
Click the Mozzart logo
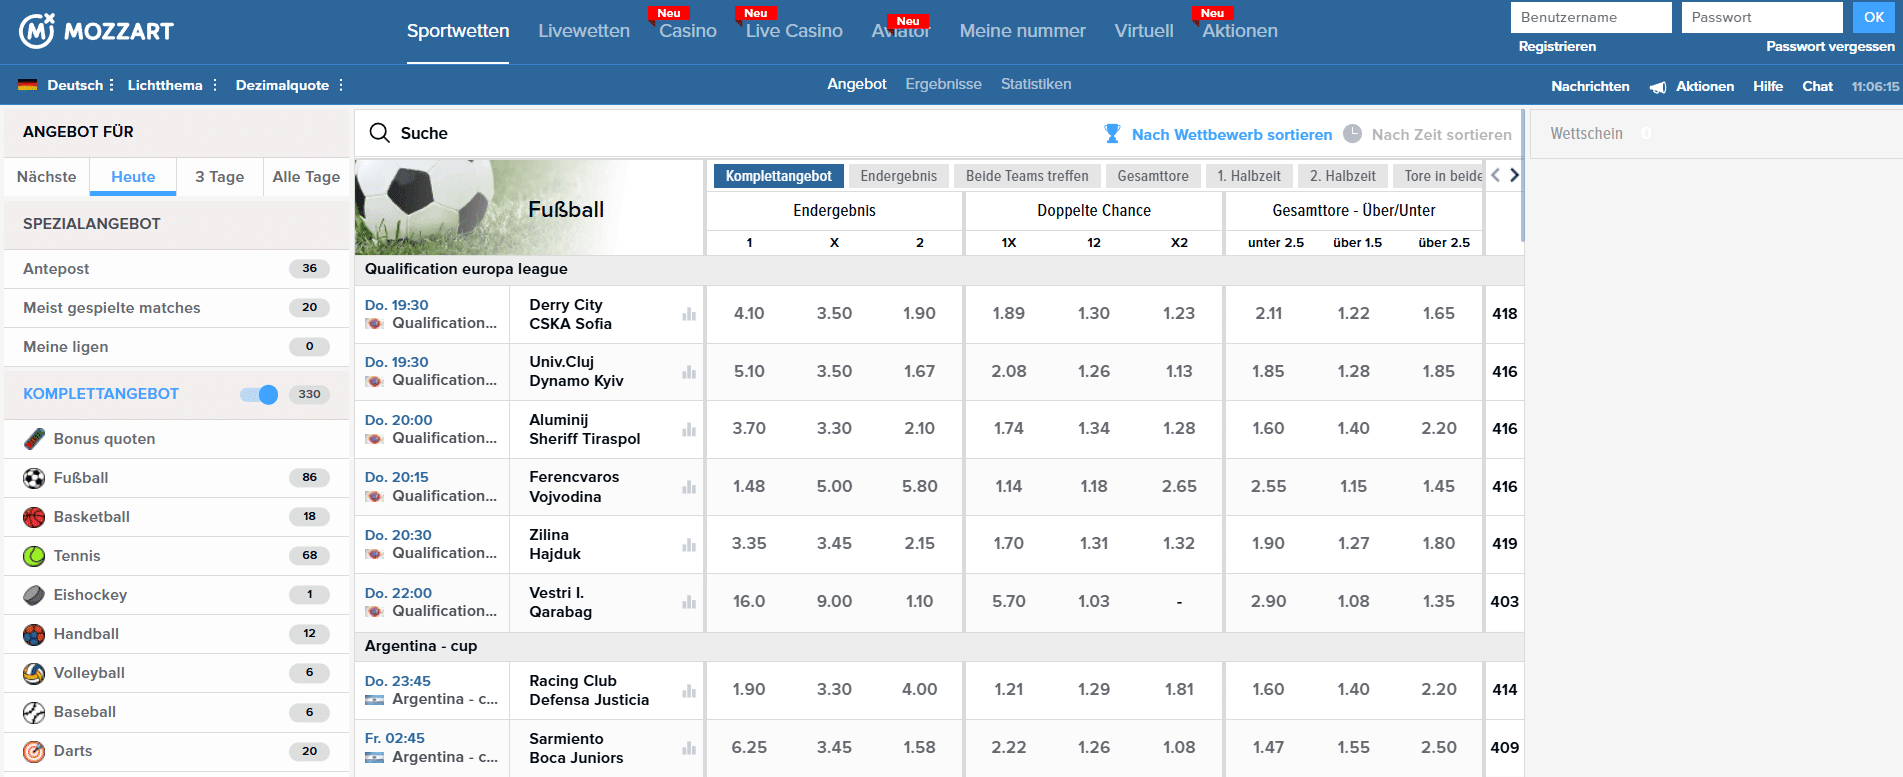coord(96,31)
